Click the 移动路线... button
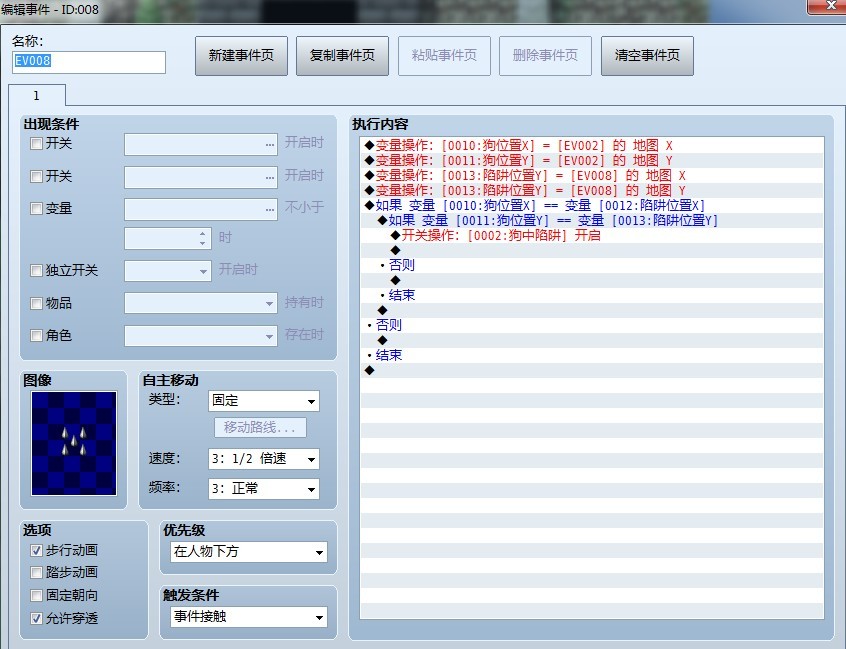846x649 pixels. coord(260,428)
